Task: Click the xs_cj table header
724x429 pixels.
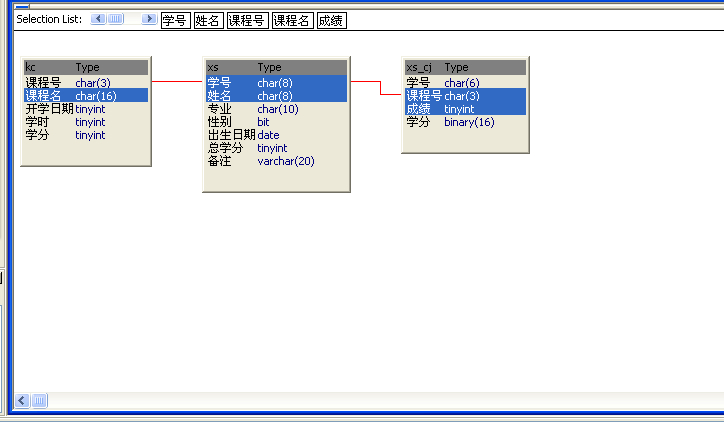Action: (465, 67)
